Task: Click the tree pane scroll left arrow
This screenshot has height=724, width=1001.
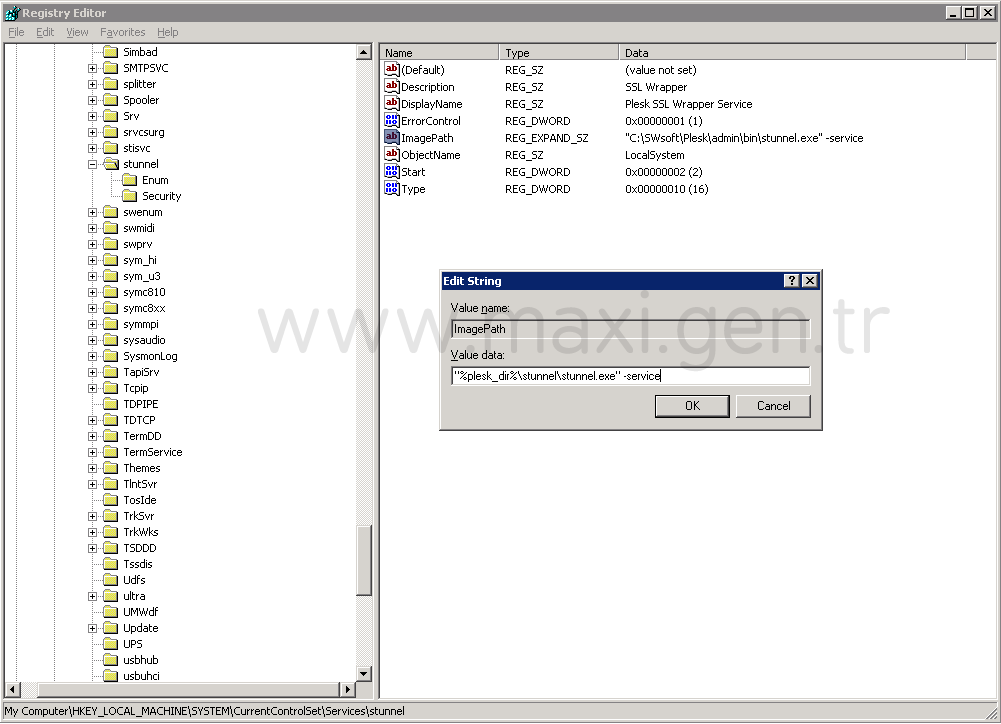Action: click(x=13, y=690)
